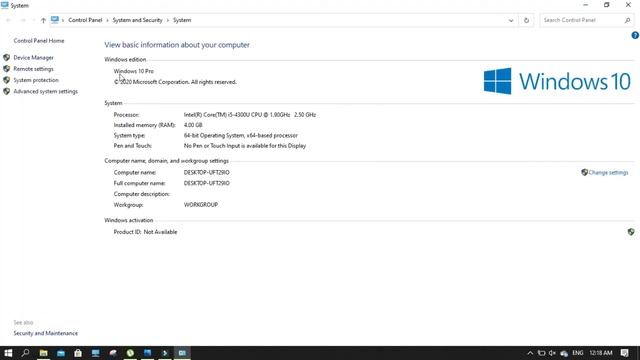Click the help question mark icon

(x=635, y=36)
